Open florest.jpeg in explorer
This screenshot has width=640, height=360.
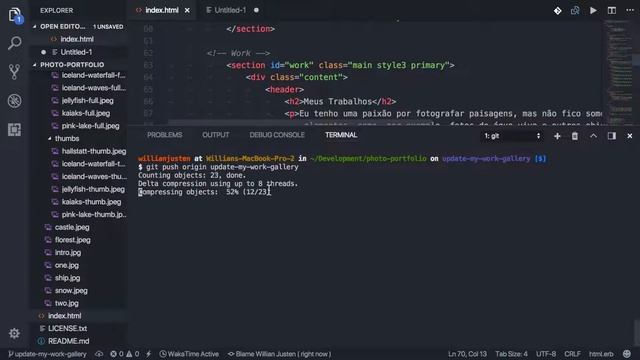pos(73,240)
